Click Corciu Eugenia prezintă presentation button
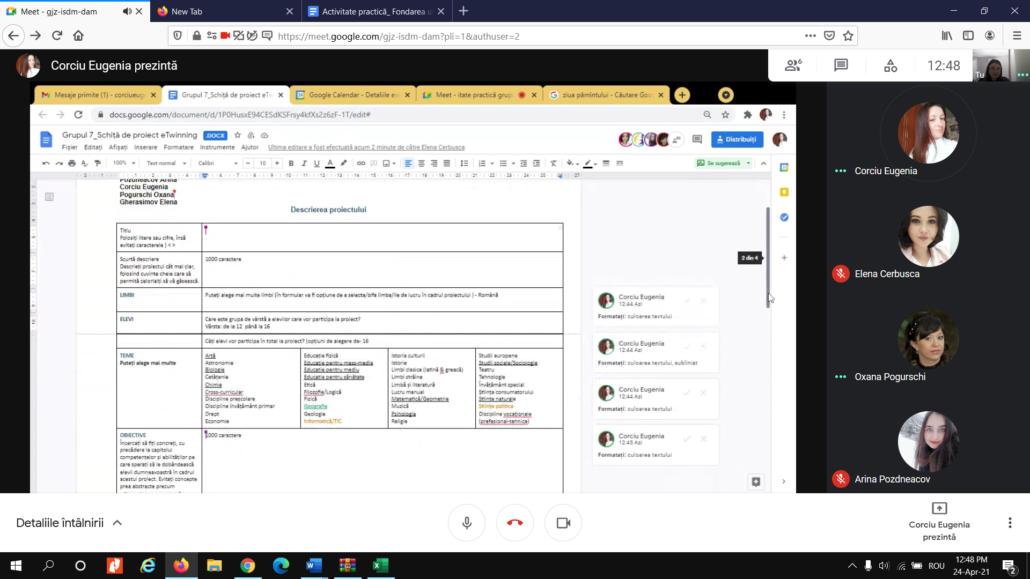The height and width of the screenshot is (579, 1030). (x=938, y=522)
